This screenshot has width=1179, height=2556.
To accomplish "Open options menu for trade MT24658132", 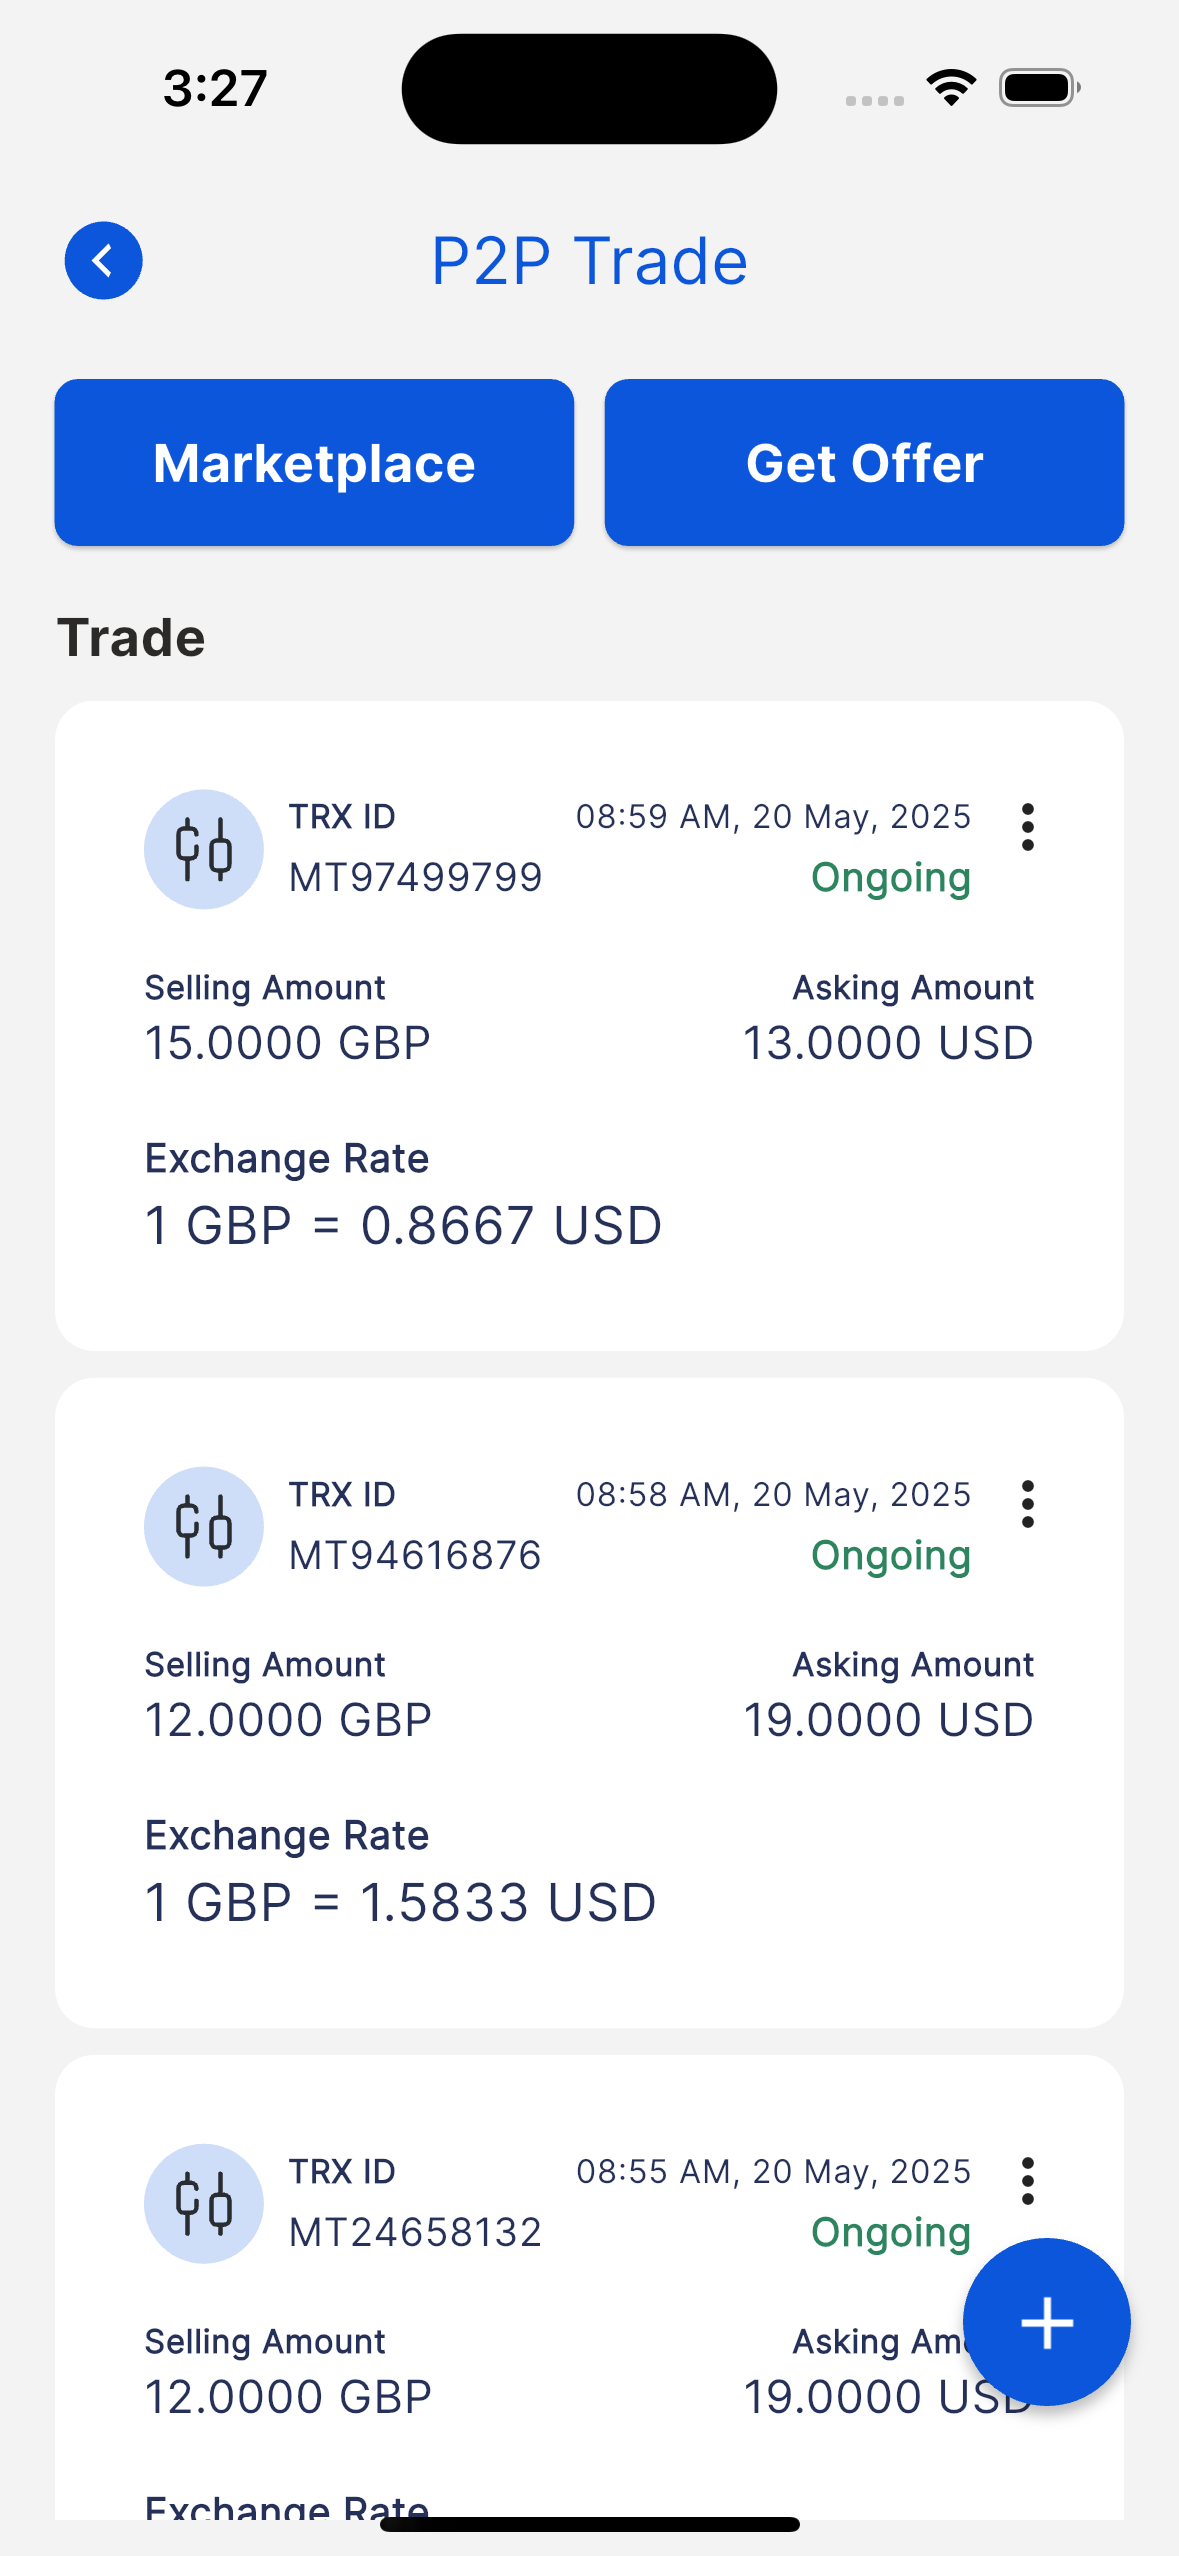I will pyautogui.click(x=1027, y=2181).
